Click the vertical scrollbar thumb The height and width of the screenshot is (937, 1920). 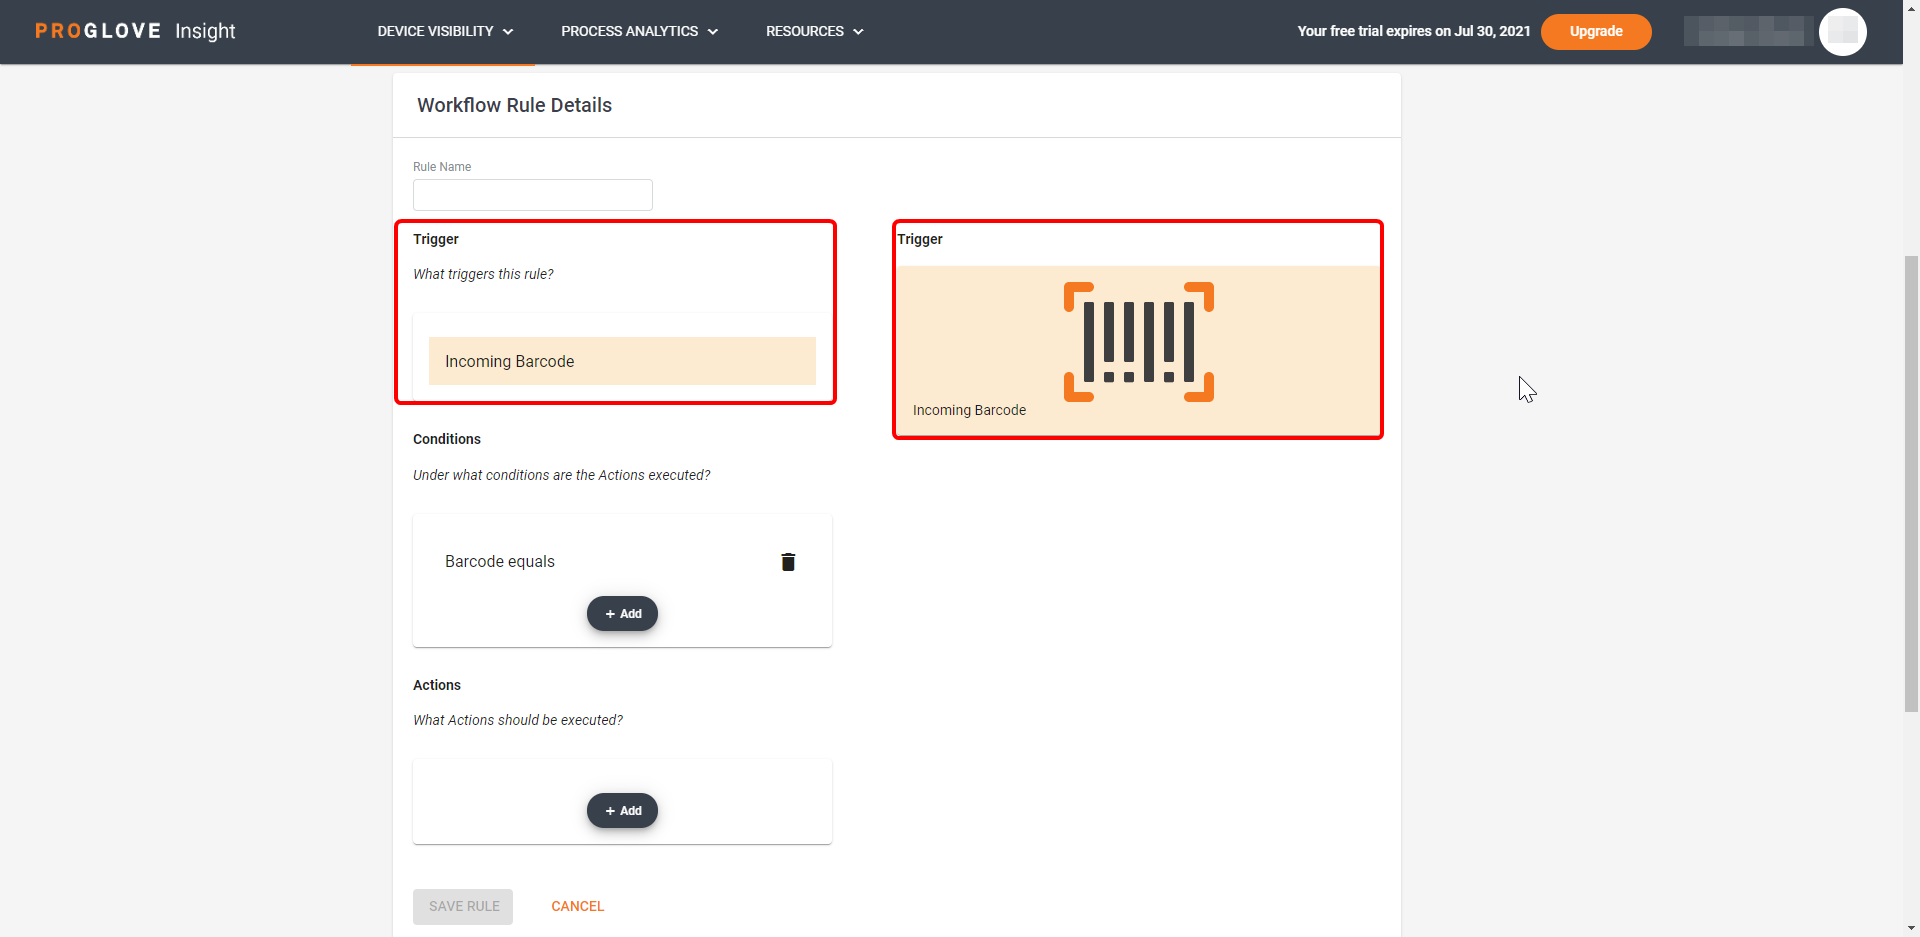[x=1911, y=484]
